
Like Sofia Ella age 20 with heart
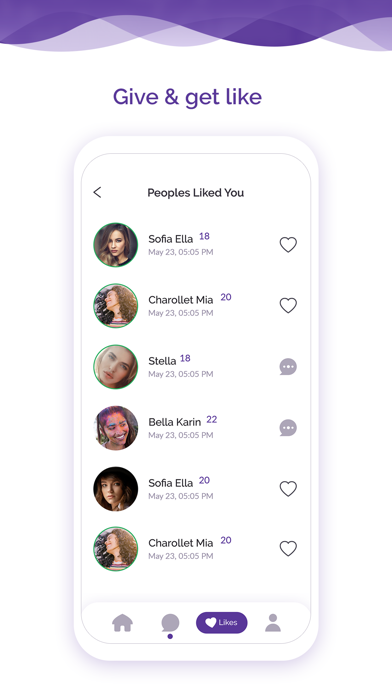(288, 489)
